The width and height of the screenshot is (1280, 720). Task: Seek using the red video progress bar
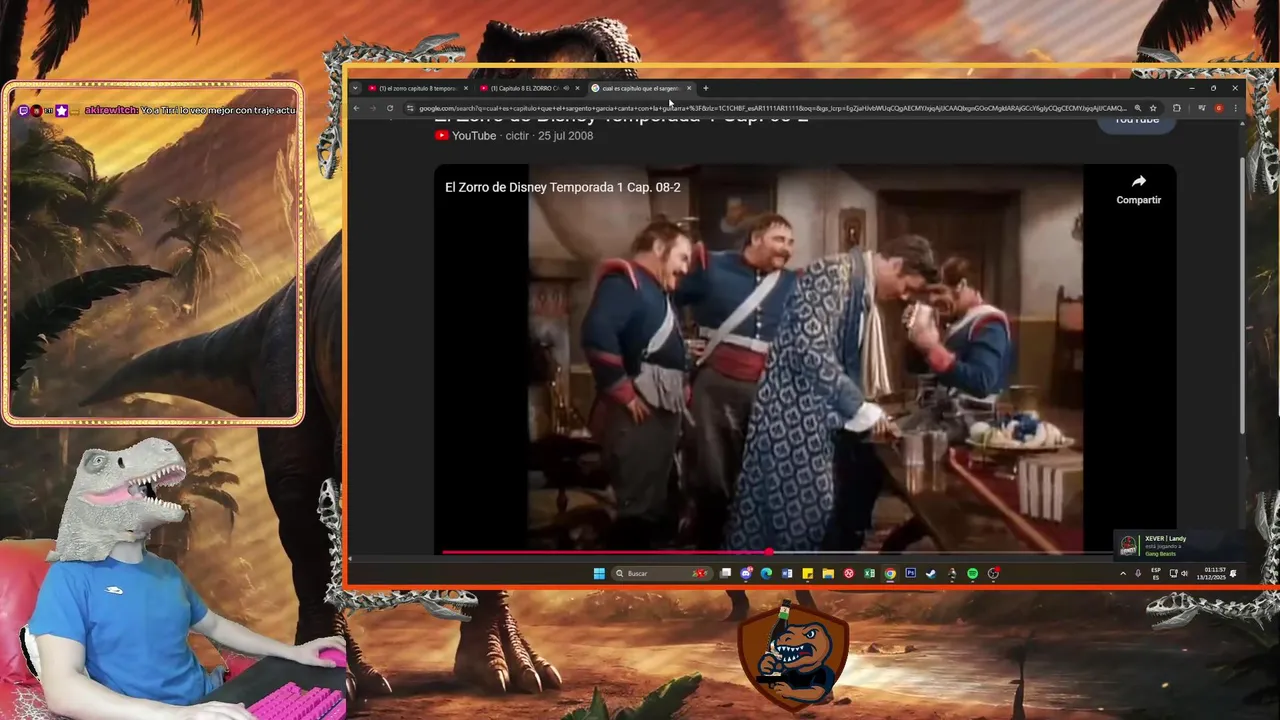(x=775, y=551)
